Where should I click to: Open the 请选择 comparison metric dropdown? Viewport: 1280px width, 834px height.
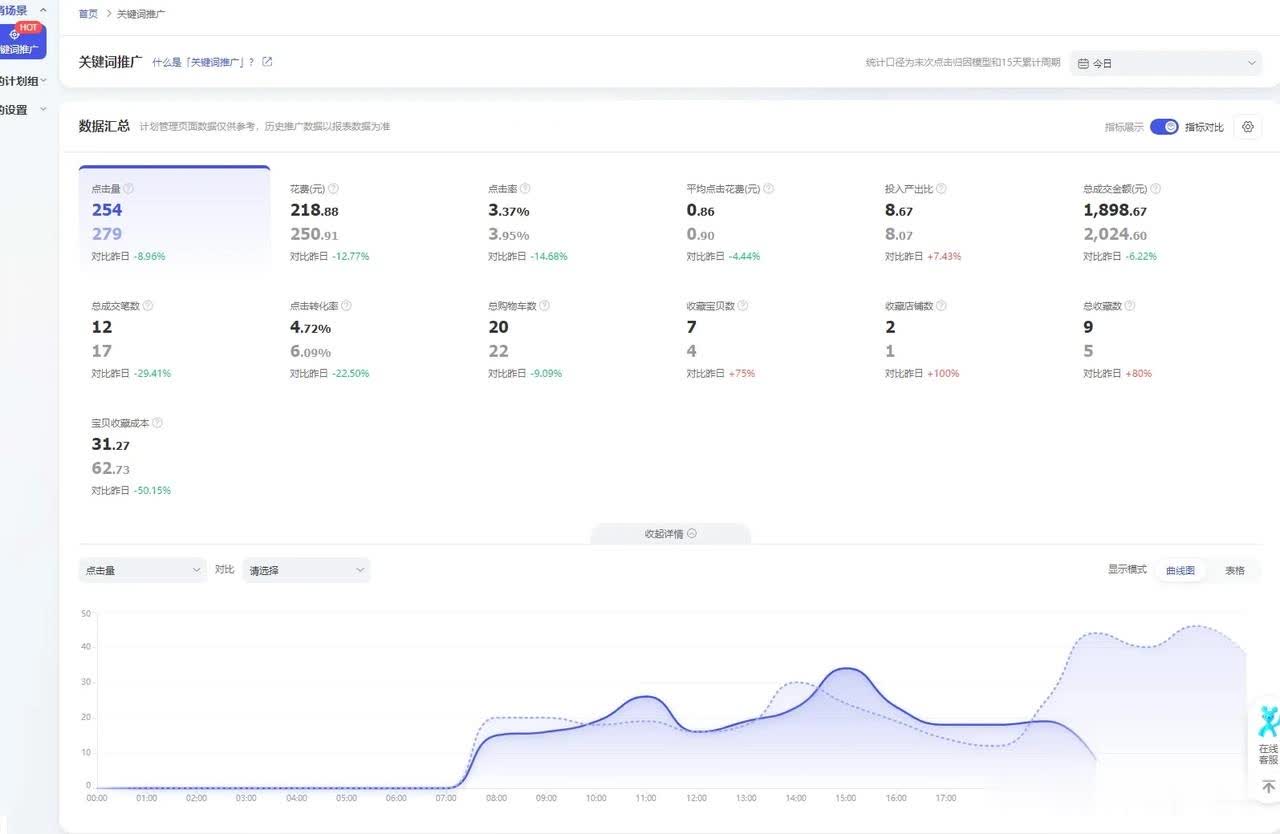point(306,570)
